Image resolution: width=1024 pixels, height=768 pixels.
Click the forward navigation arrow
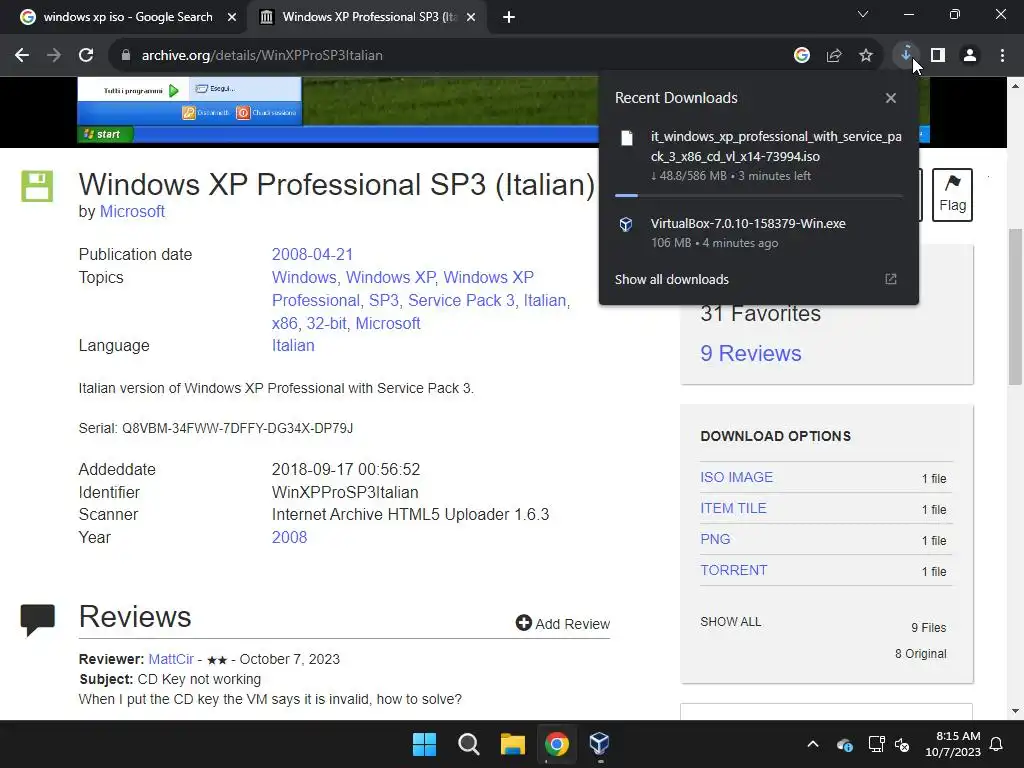(x=54, y=56)
